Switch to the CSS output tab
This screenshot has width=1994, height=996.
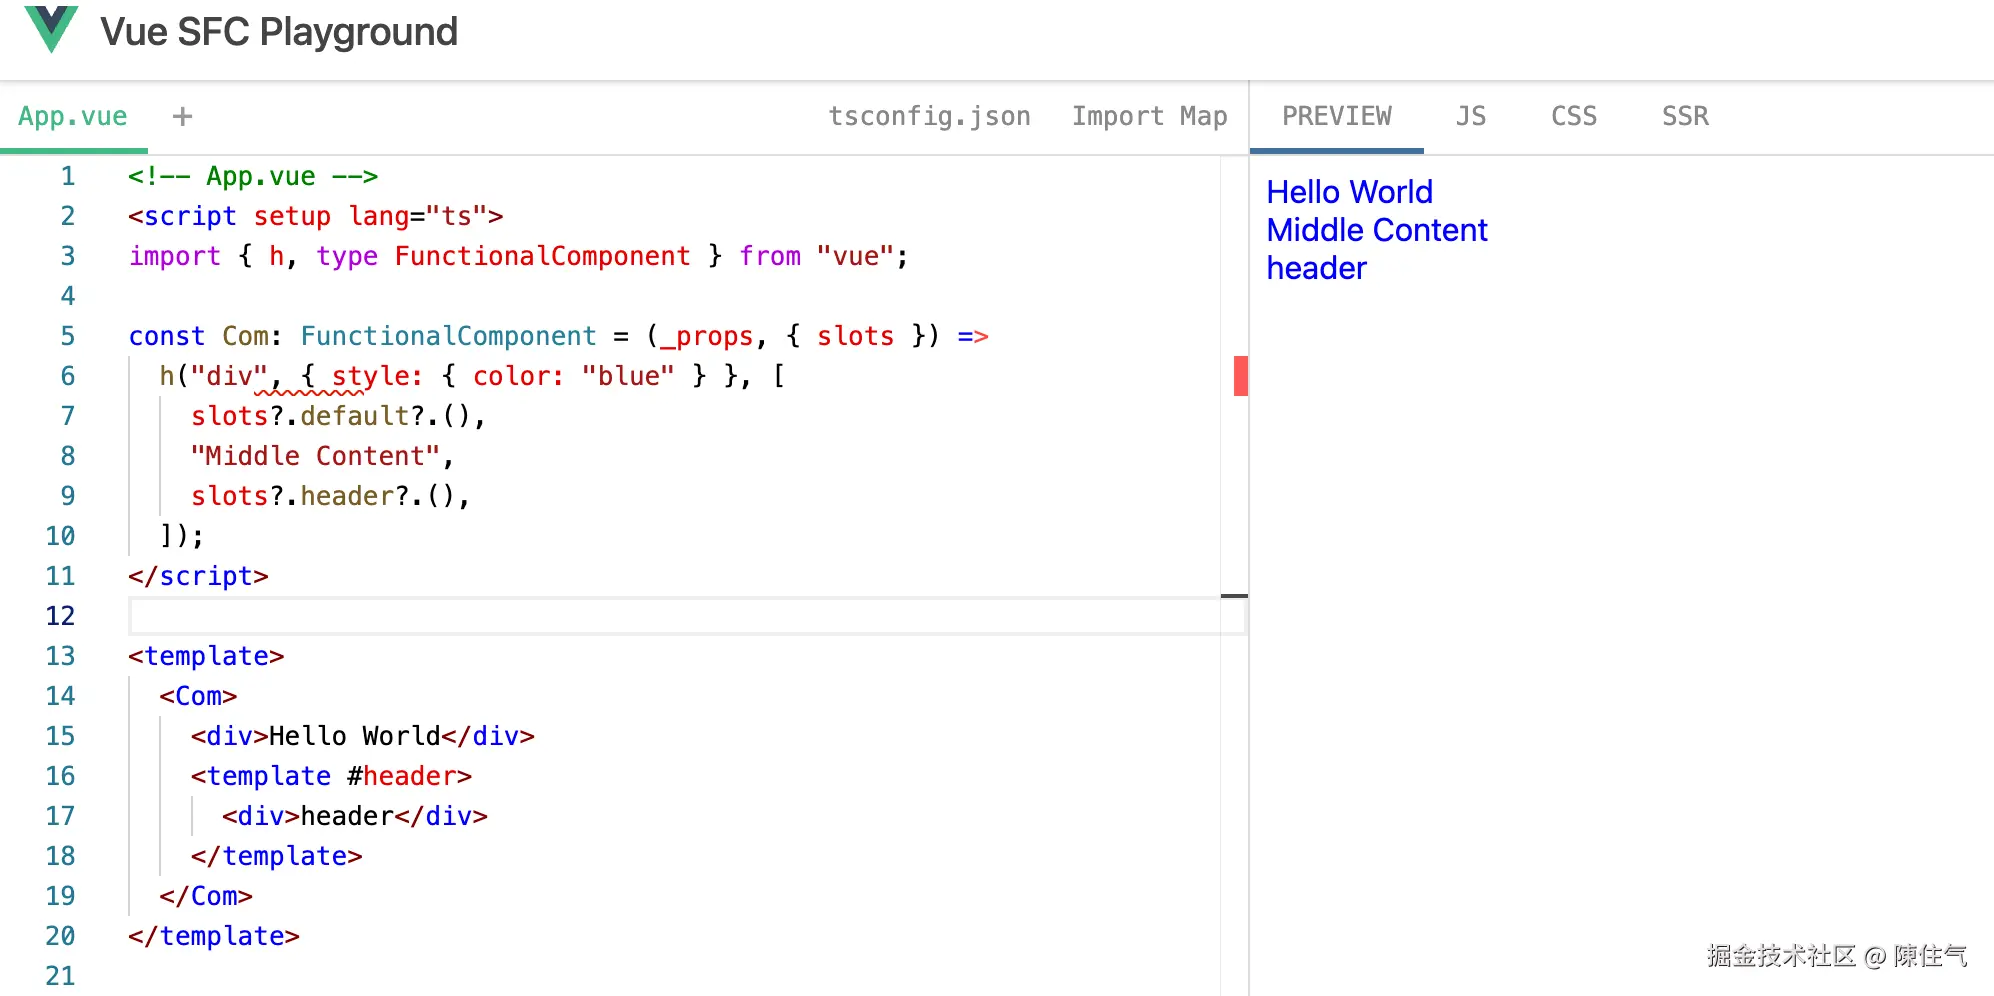1573,117
